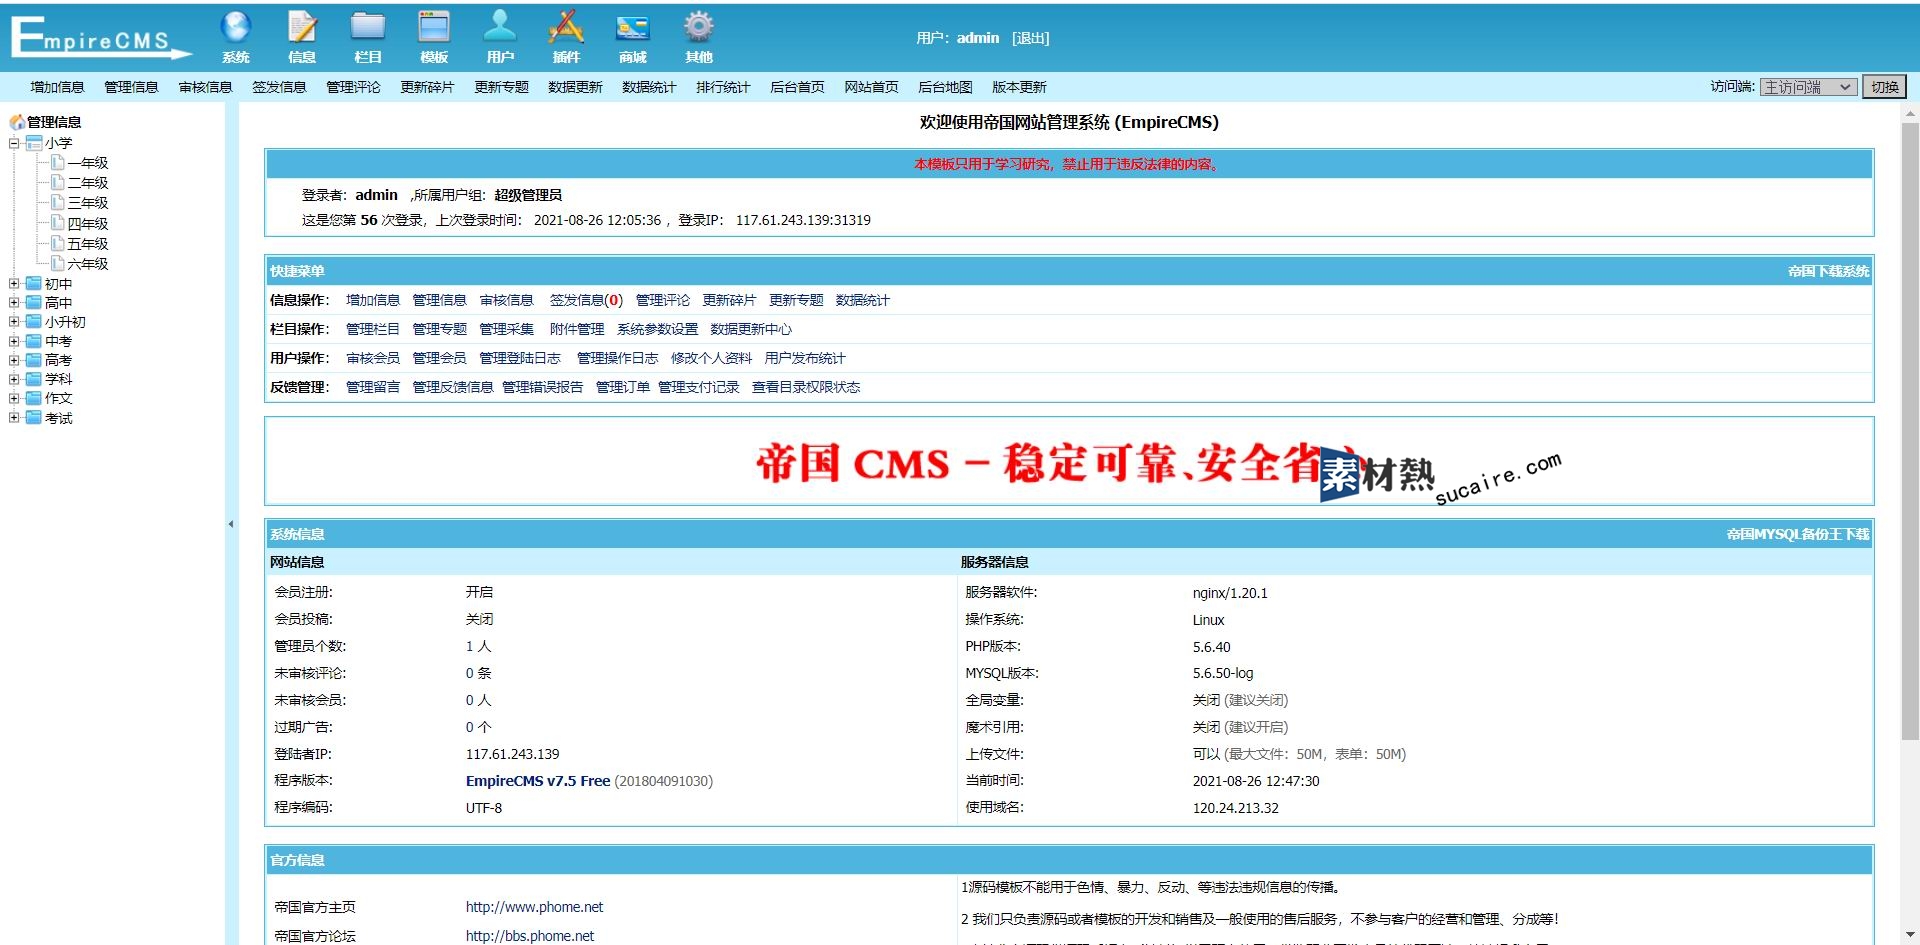The width and height of the screenshot is (1920, 945).
Task: Open 版本更新 in the top submenu
Action: [1019, 87]
